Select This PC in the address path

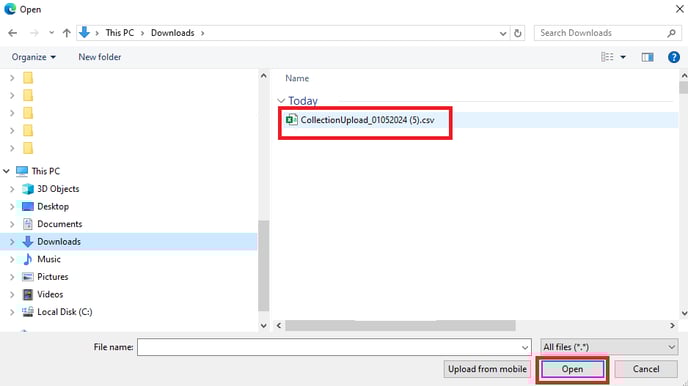(120, 33)
